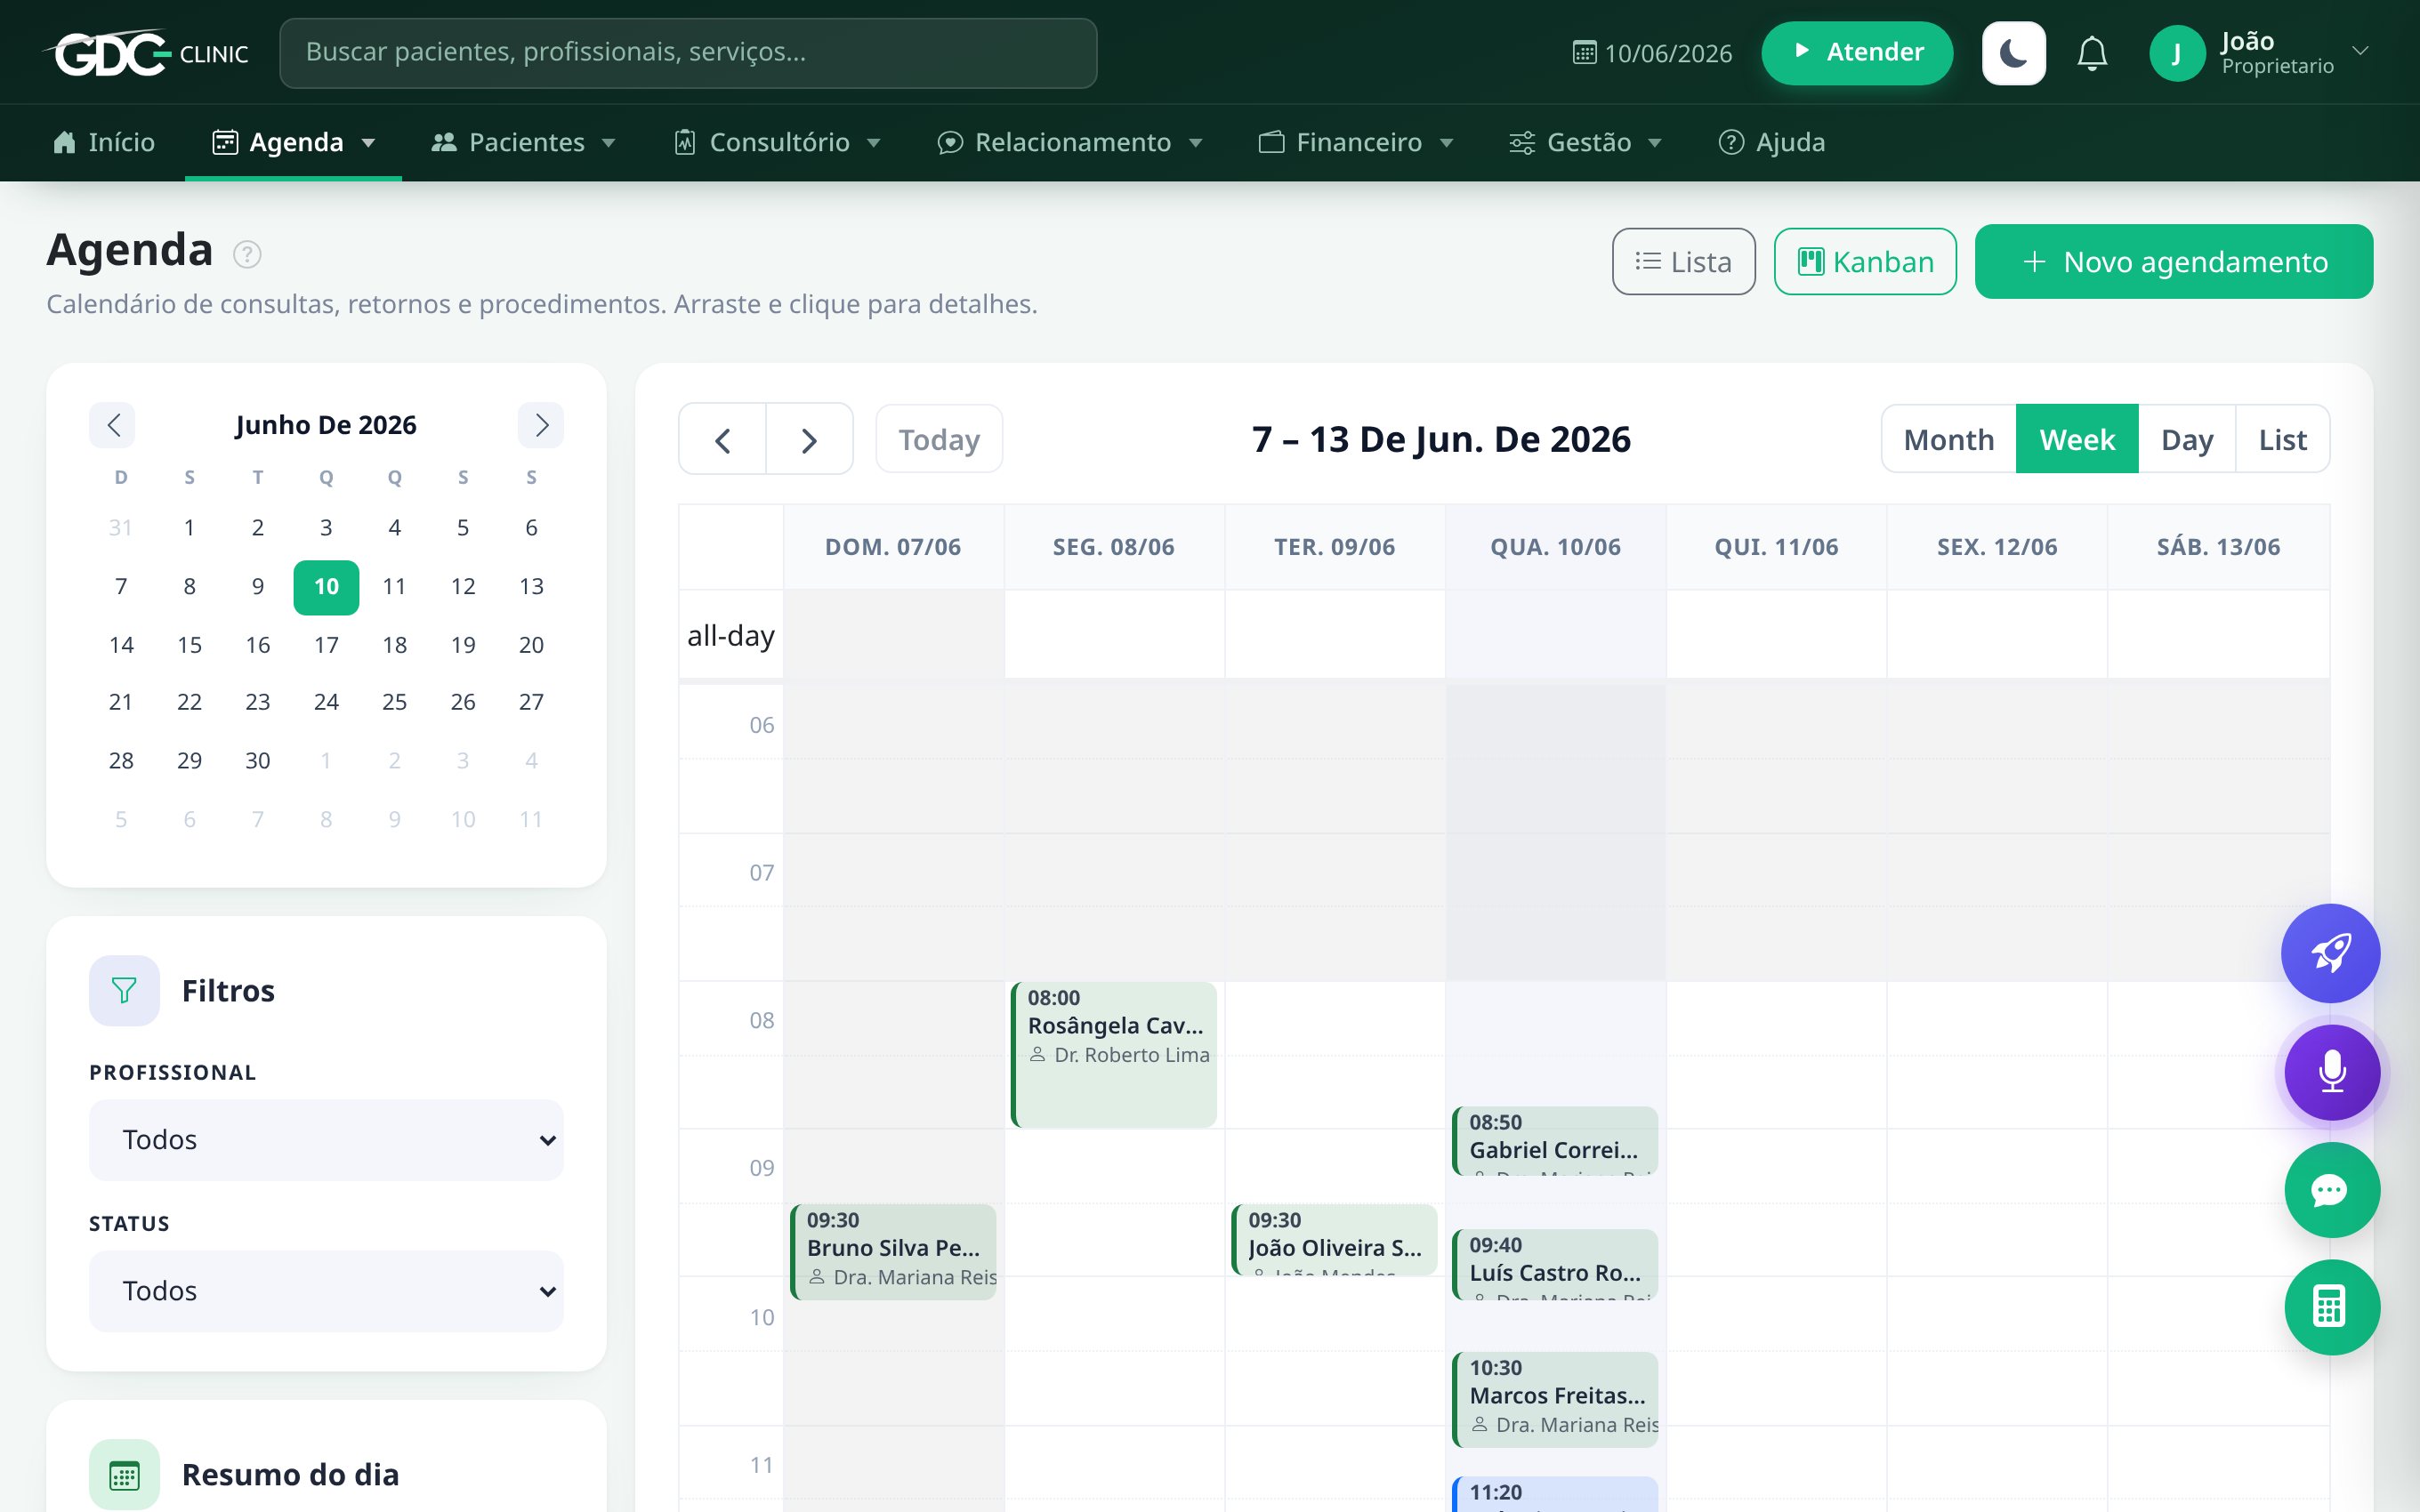Viewport: 2420px width, 1512px height.
Task: Go to previous month in mini calendar
Action: click(x=113, y=425)
